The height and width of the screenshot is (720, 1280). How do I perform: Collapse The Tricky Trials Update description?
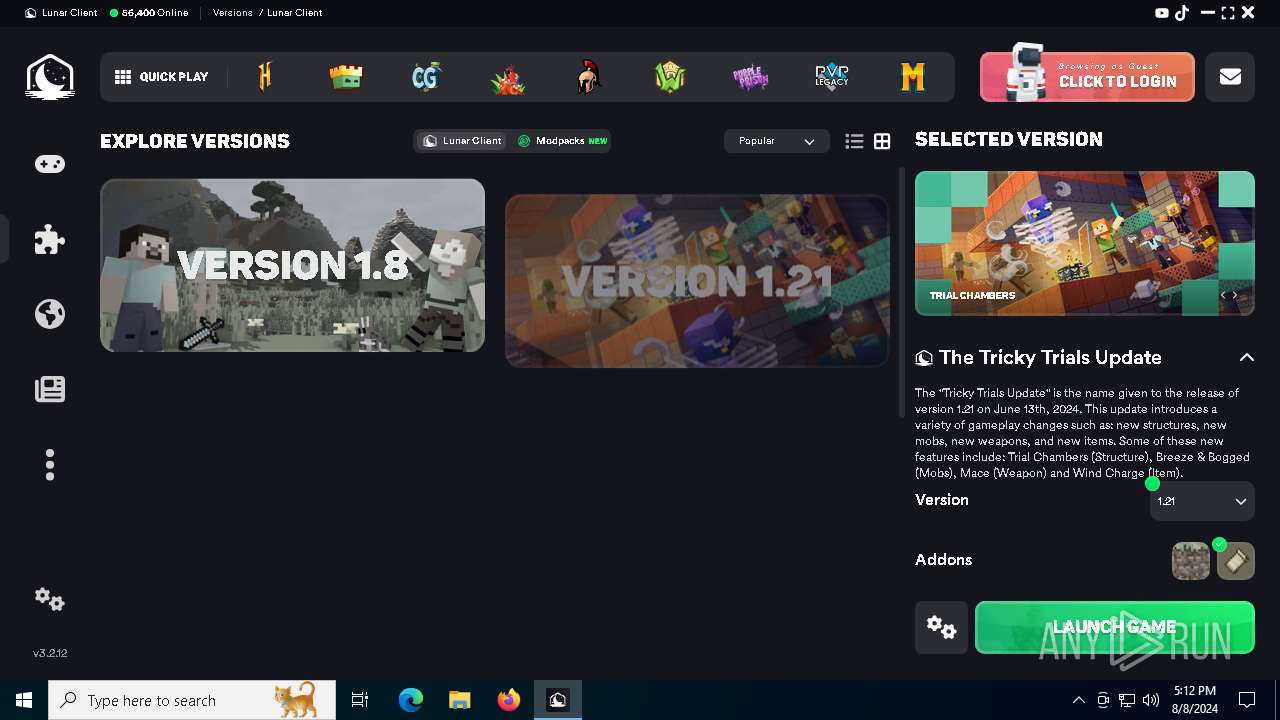pos(1246,357)
